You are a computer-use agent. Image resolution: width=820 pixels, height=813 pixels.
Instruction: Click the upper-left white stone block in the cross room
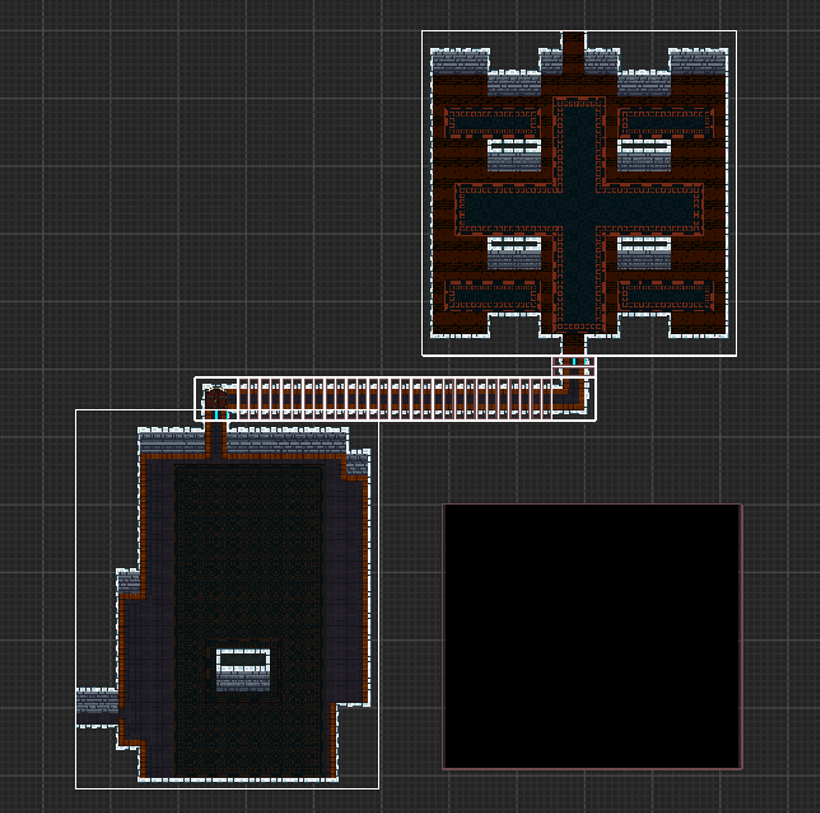click(514, 155)
